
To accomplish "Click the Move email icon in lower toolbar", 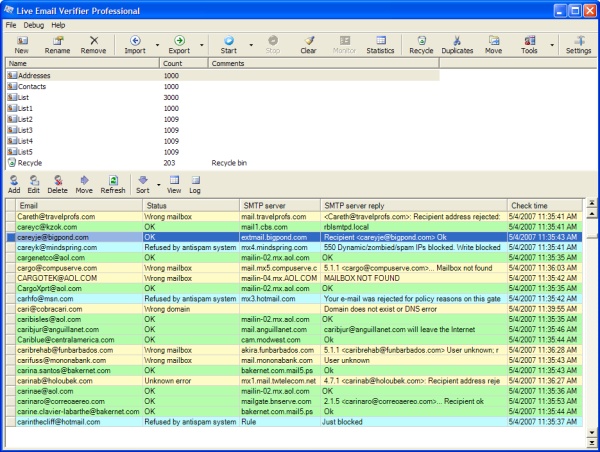I will click(84, 185).
